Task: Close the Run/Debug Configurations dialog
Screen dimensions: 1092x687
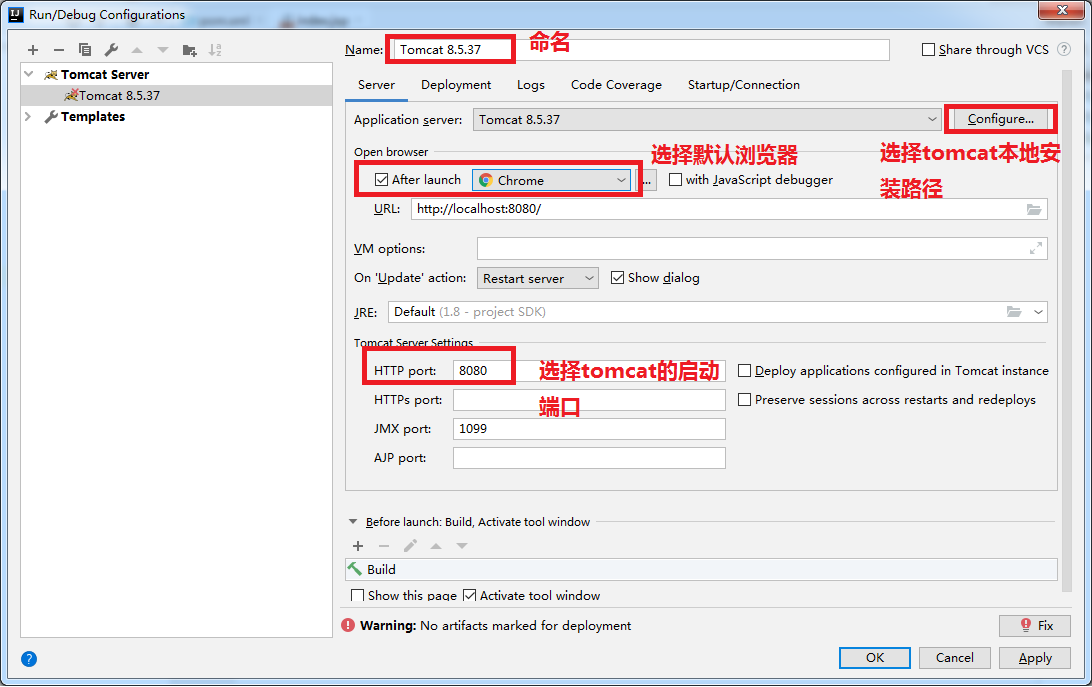Action: (1063, 10)
